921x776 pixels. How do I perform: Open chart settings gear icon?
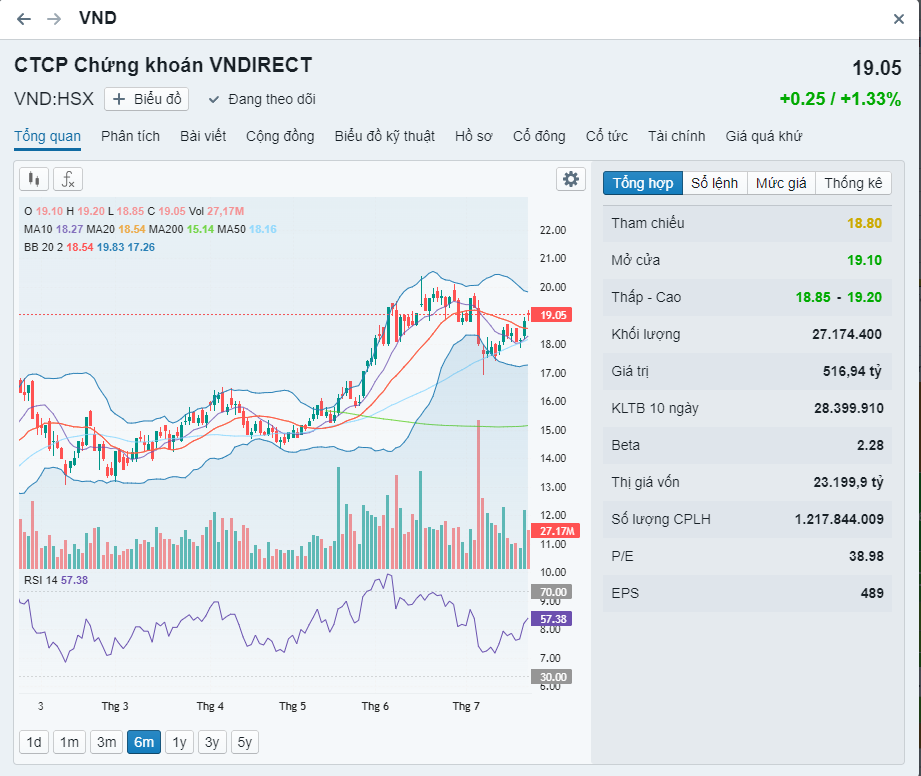click(571, 179)
